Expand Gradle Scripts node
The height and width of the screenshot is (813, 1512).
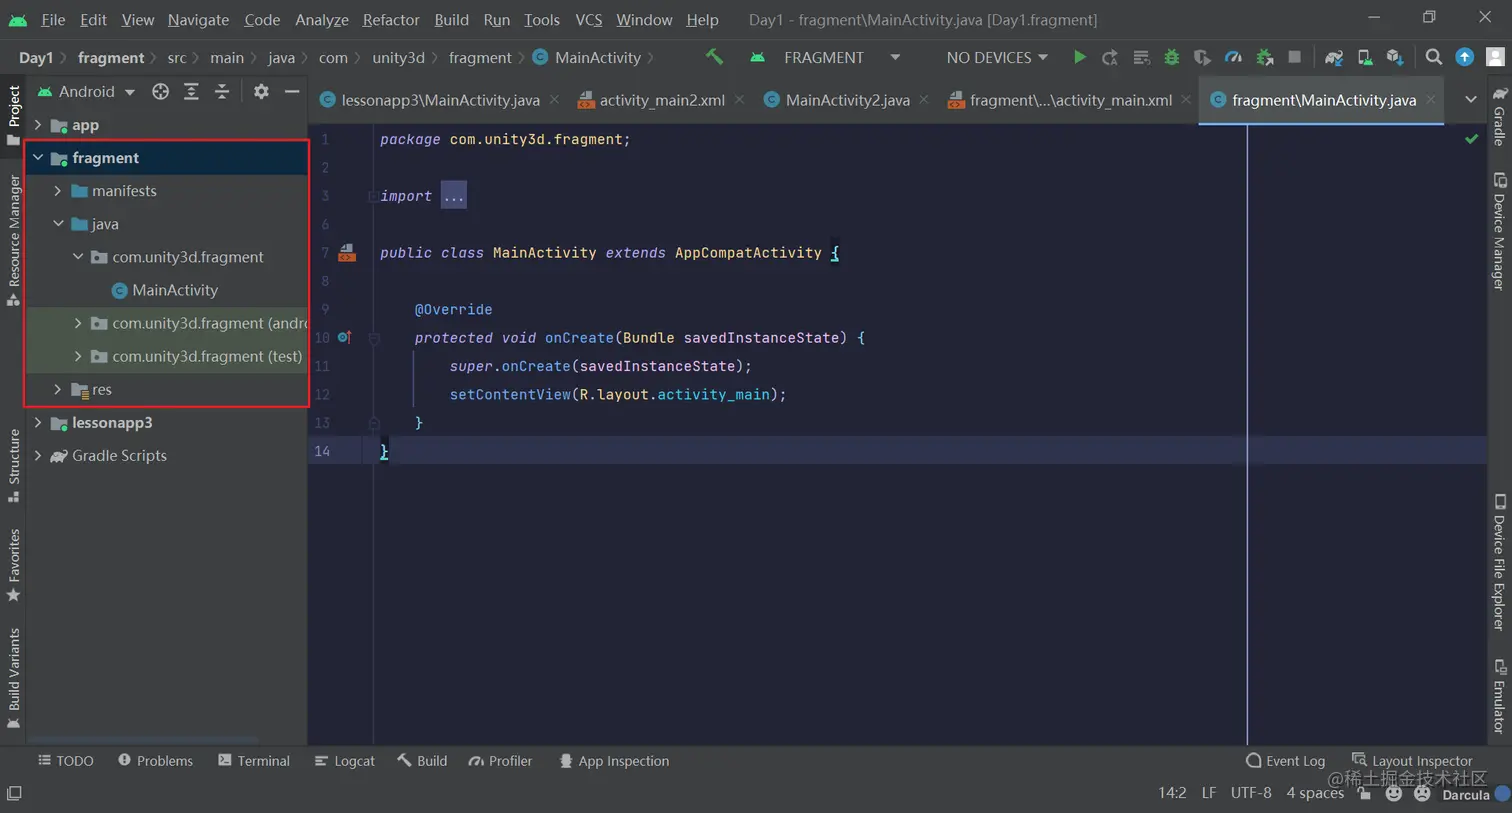coord(38,455)
